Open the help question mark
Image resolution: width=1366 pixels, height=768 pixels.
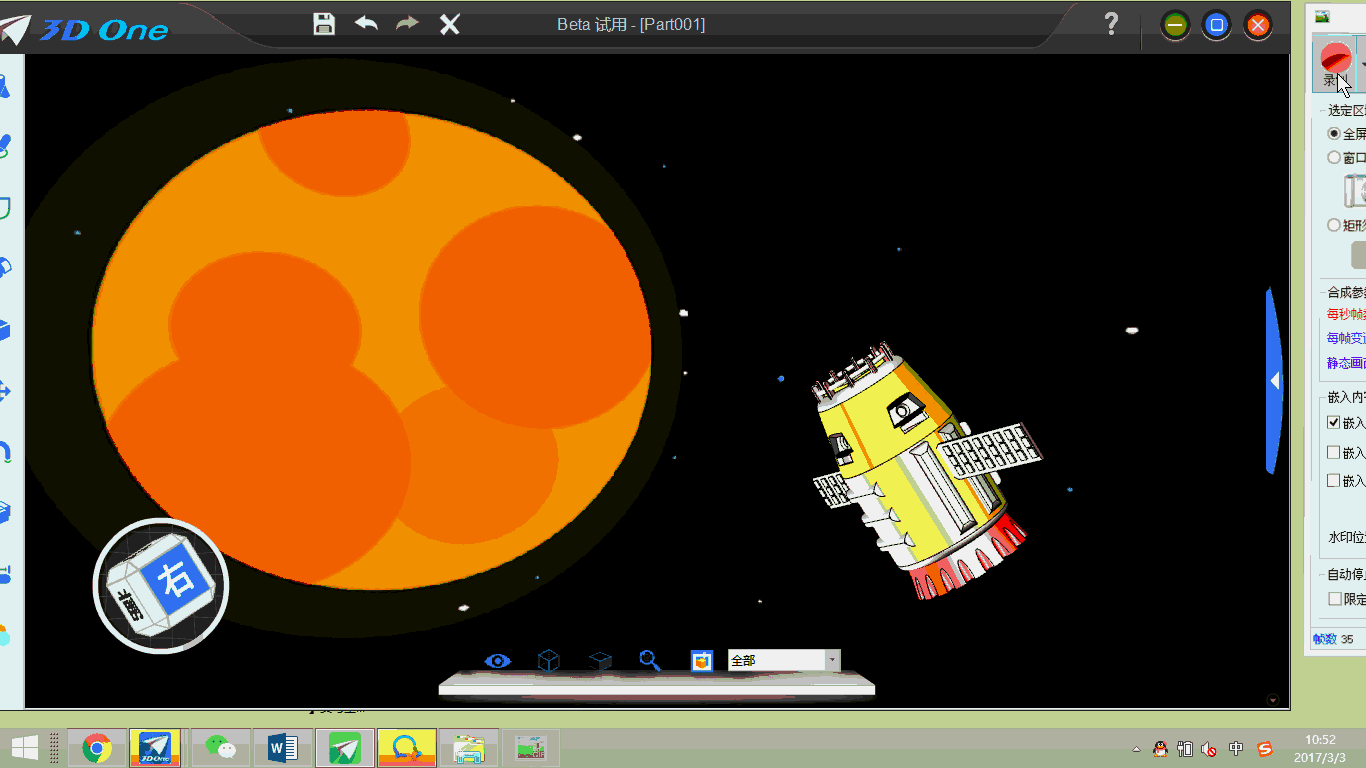coord(1111,24)
